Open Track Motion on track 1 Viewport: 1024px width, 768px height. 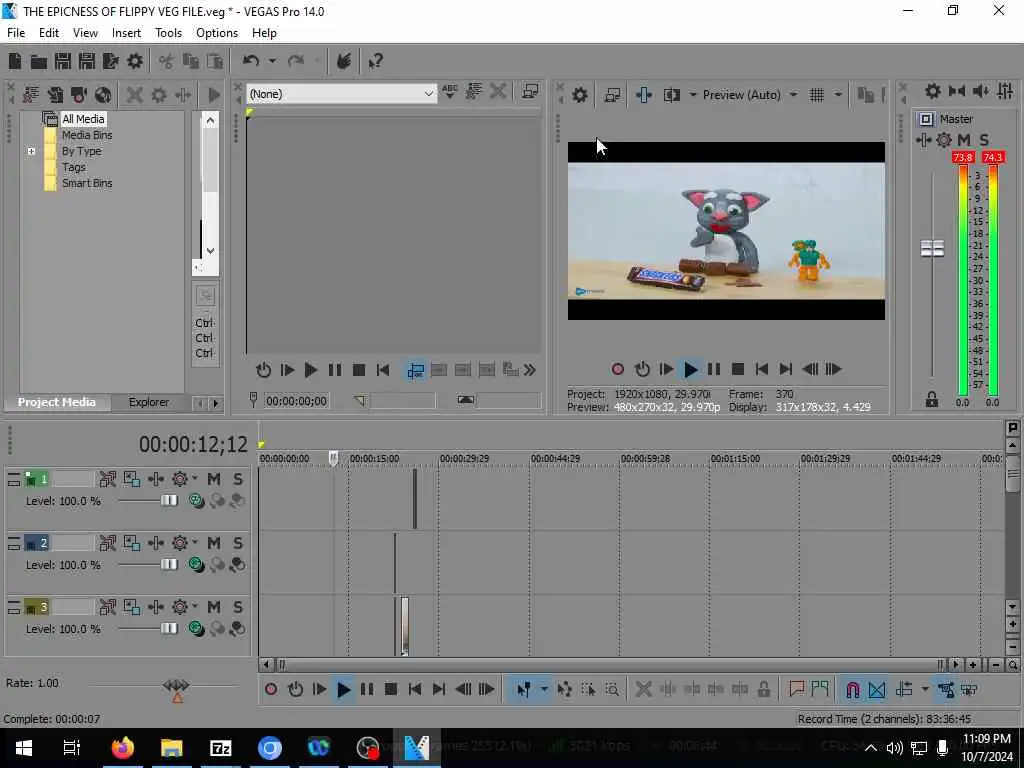tap(131, 479)
